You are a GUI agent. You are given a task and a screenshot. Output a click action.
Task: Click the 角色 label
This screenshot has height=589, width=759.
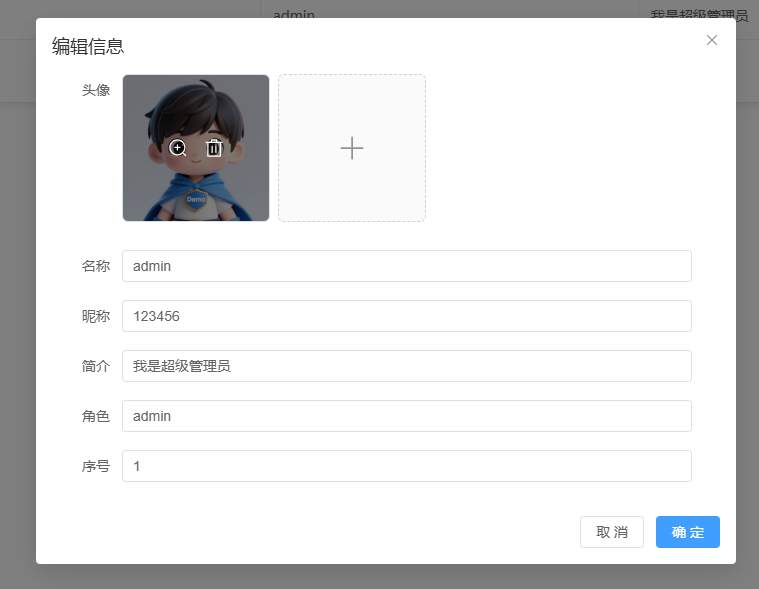96,416
